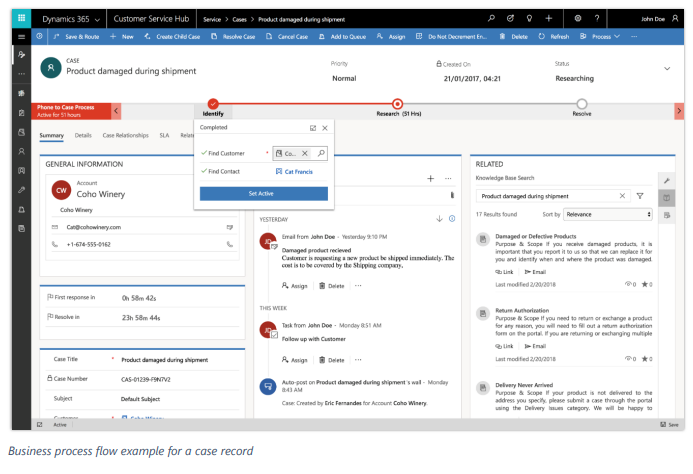Open the knowledge search filter icon
The height and width of the screenshot is (474, 693).
[x=640, y=196]
